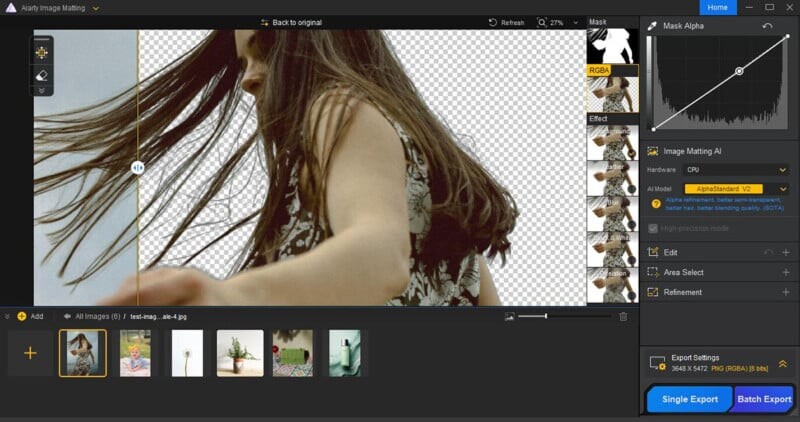Click the blue help icon under AI Model
The width and height of the screenshot is (800, 422).
[x=655, y=204]
